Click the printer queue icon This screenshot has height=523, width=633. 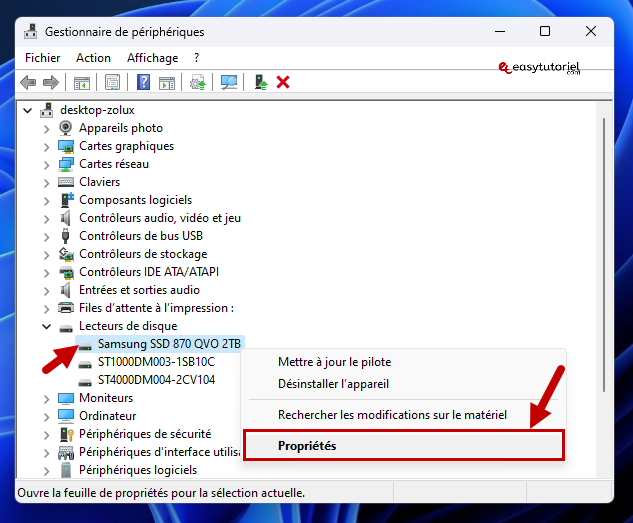[x=66, y=308]
